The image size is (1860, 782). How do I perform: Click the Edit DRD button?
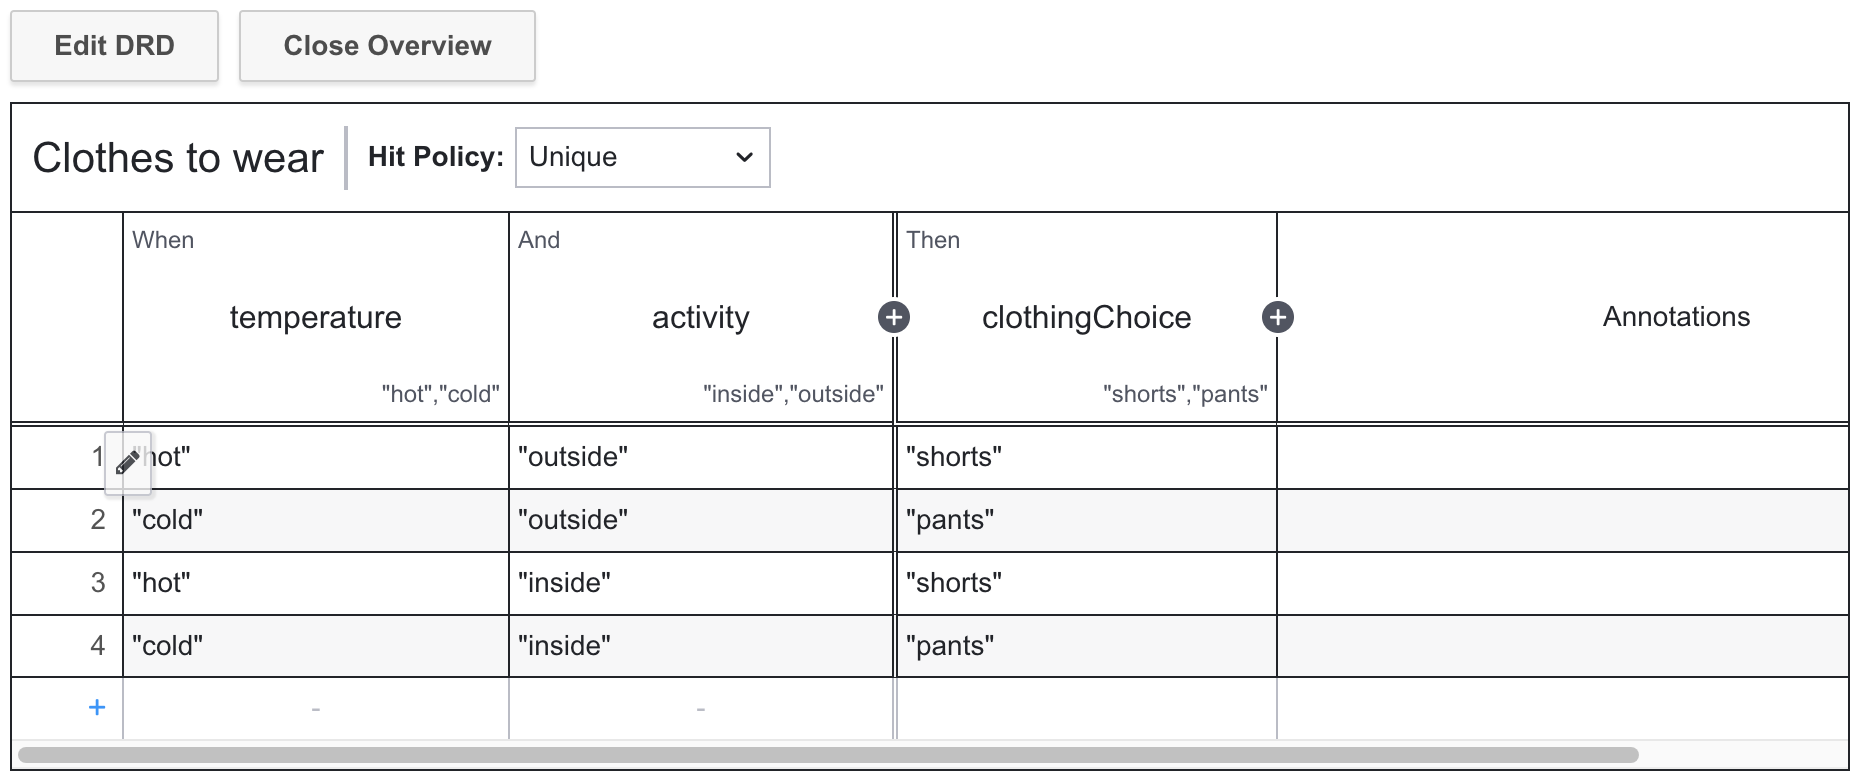point(114,46)
